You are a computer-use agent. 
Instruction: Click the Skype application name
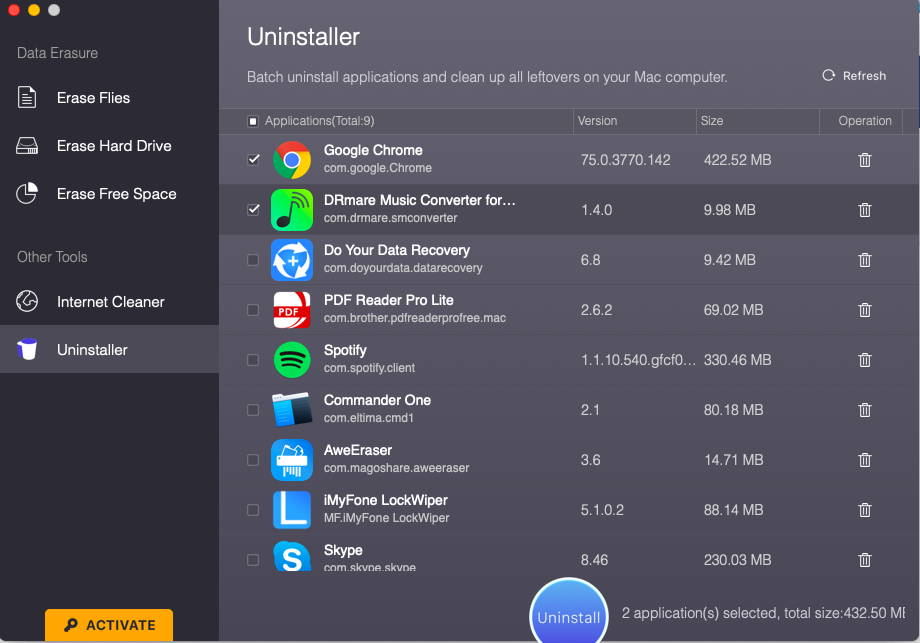pyautogui.click(x=343, y=550)
